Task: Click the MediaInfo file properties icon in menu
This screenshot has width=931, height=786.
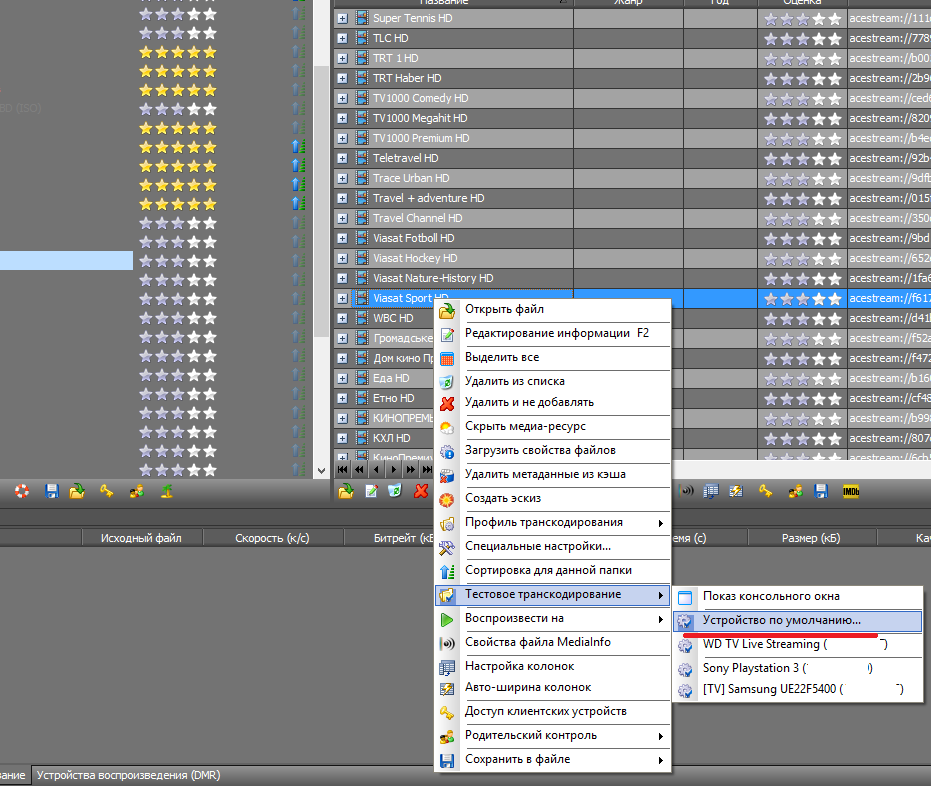Action: pyautogui.click(x=448, y=643)
